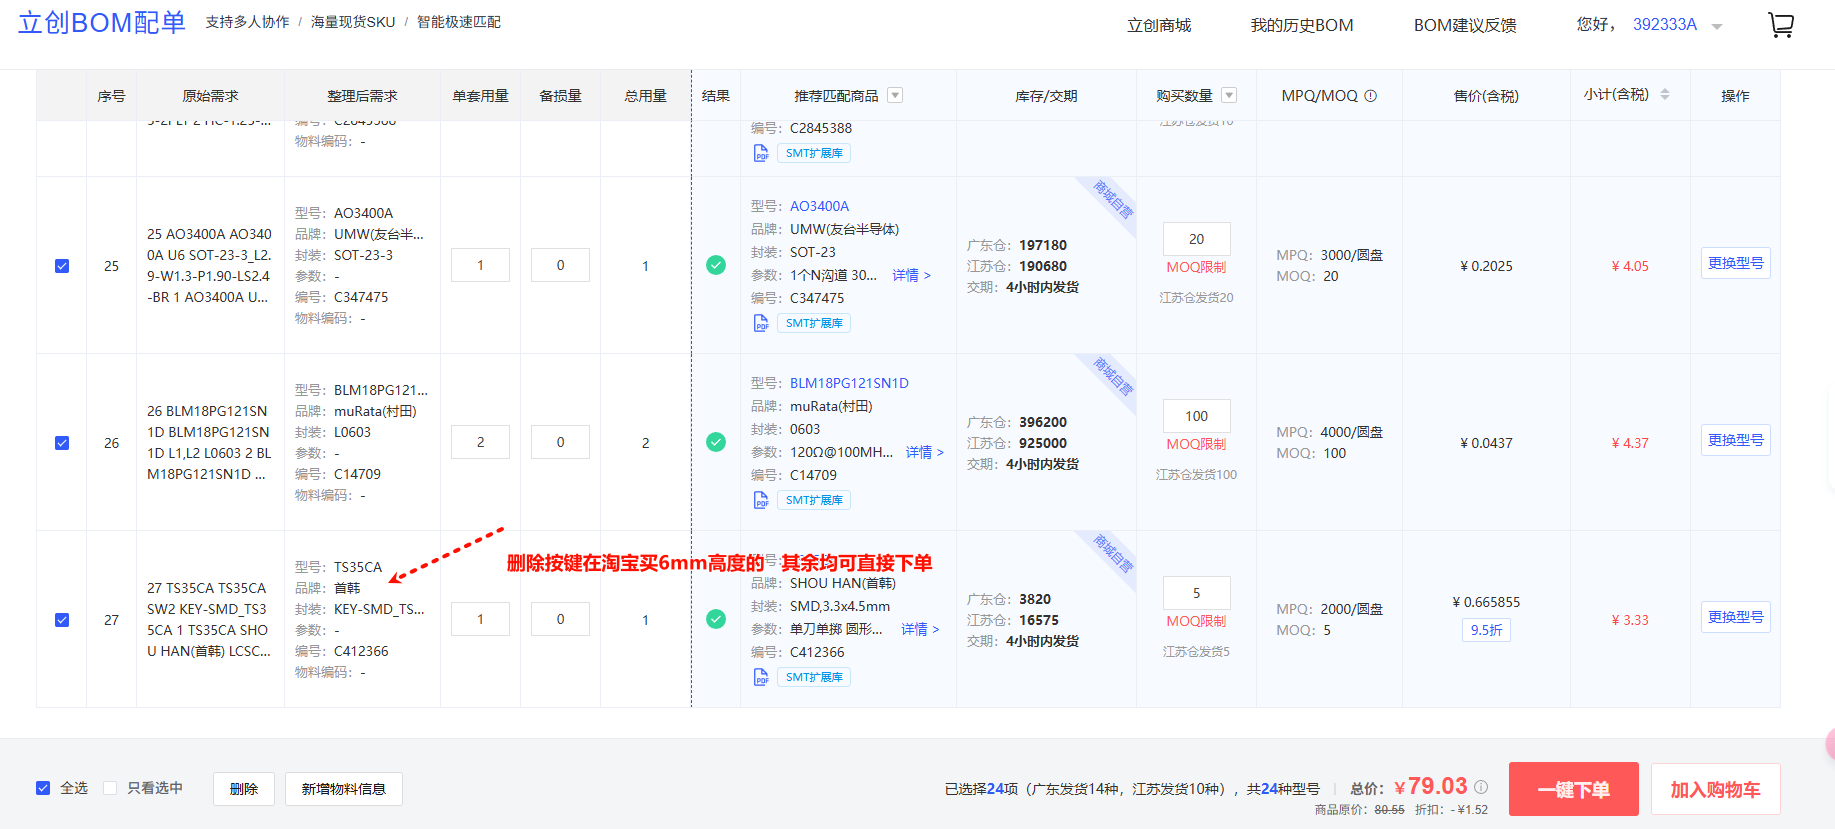
Task: Expand 详情 for AO3400A parameters
Action: click(911, 275)
